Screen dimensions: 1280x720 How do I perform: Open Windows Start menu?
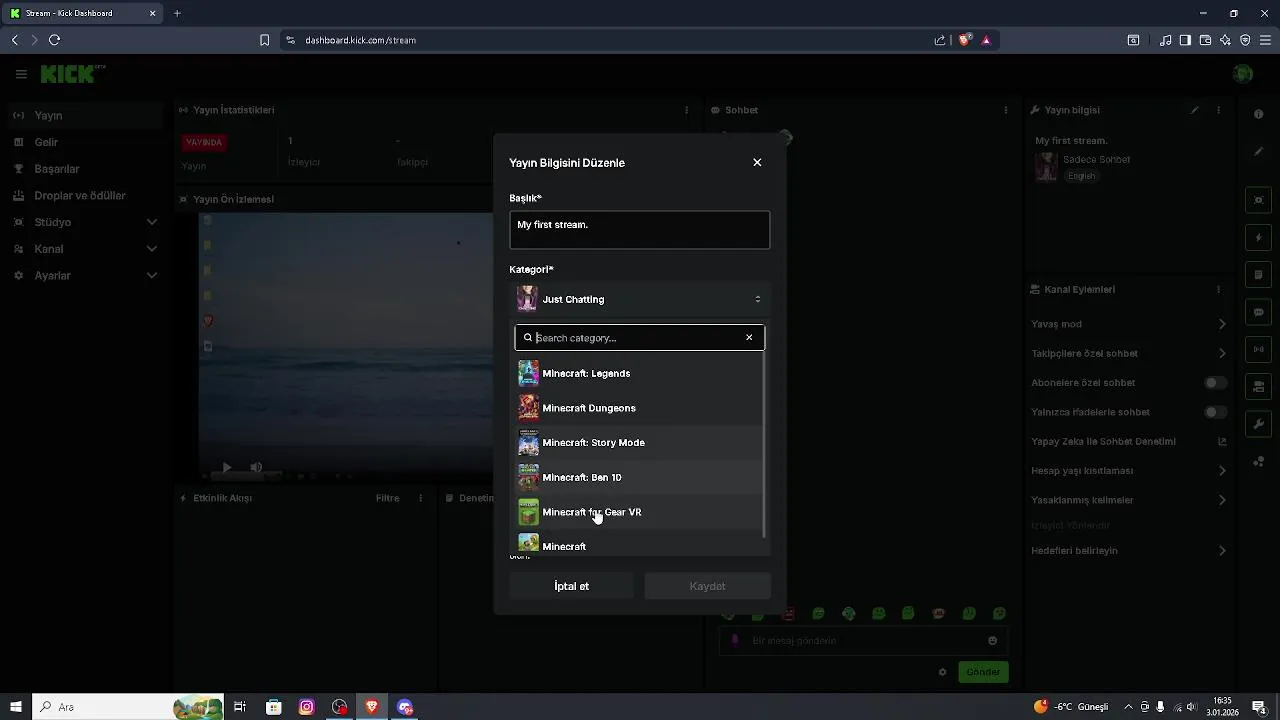click(x=16, y=707)
